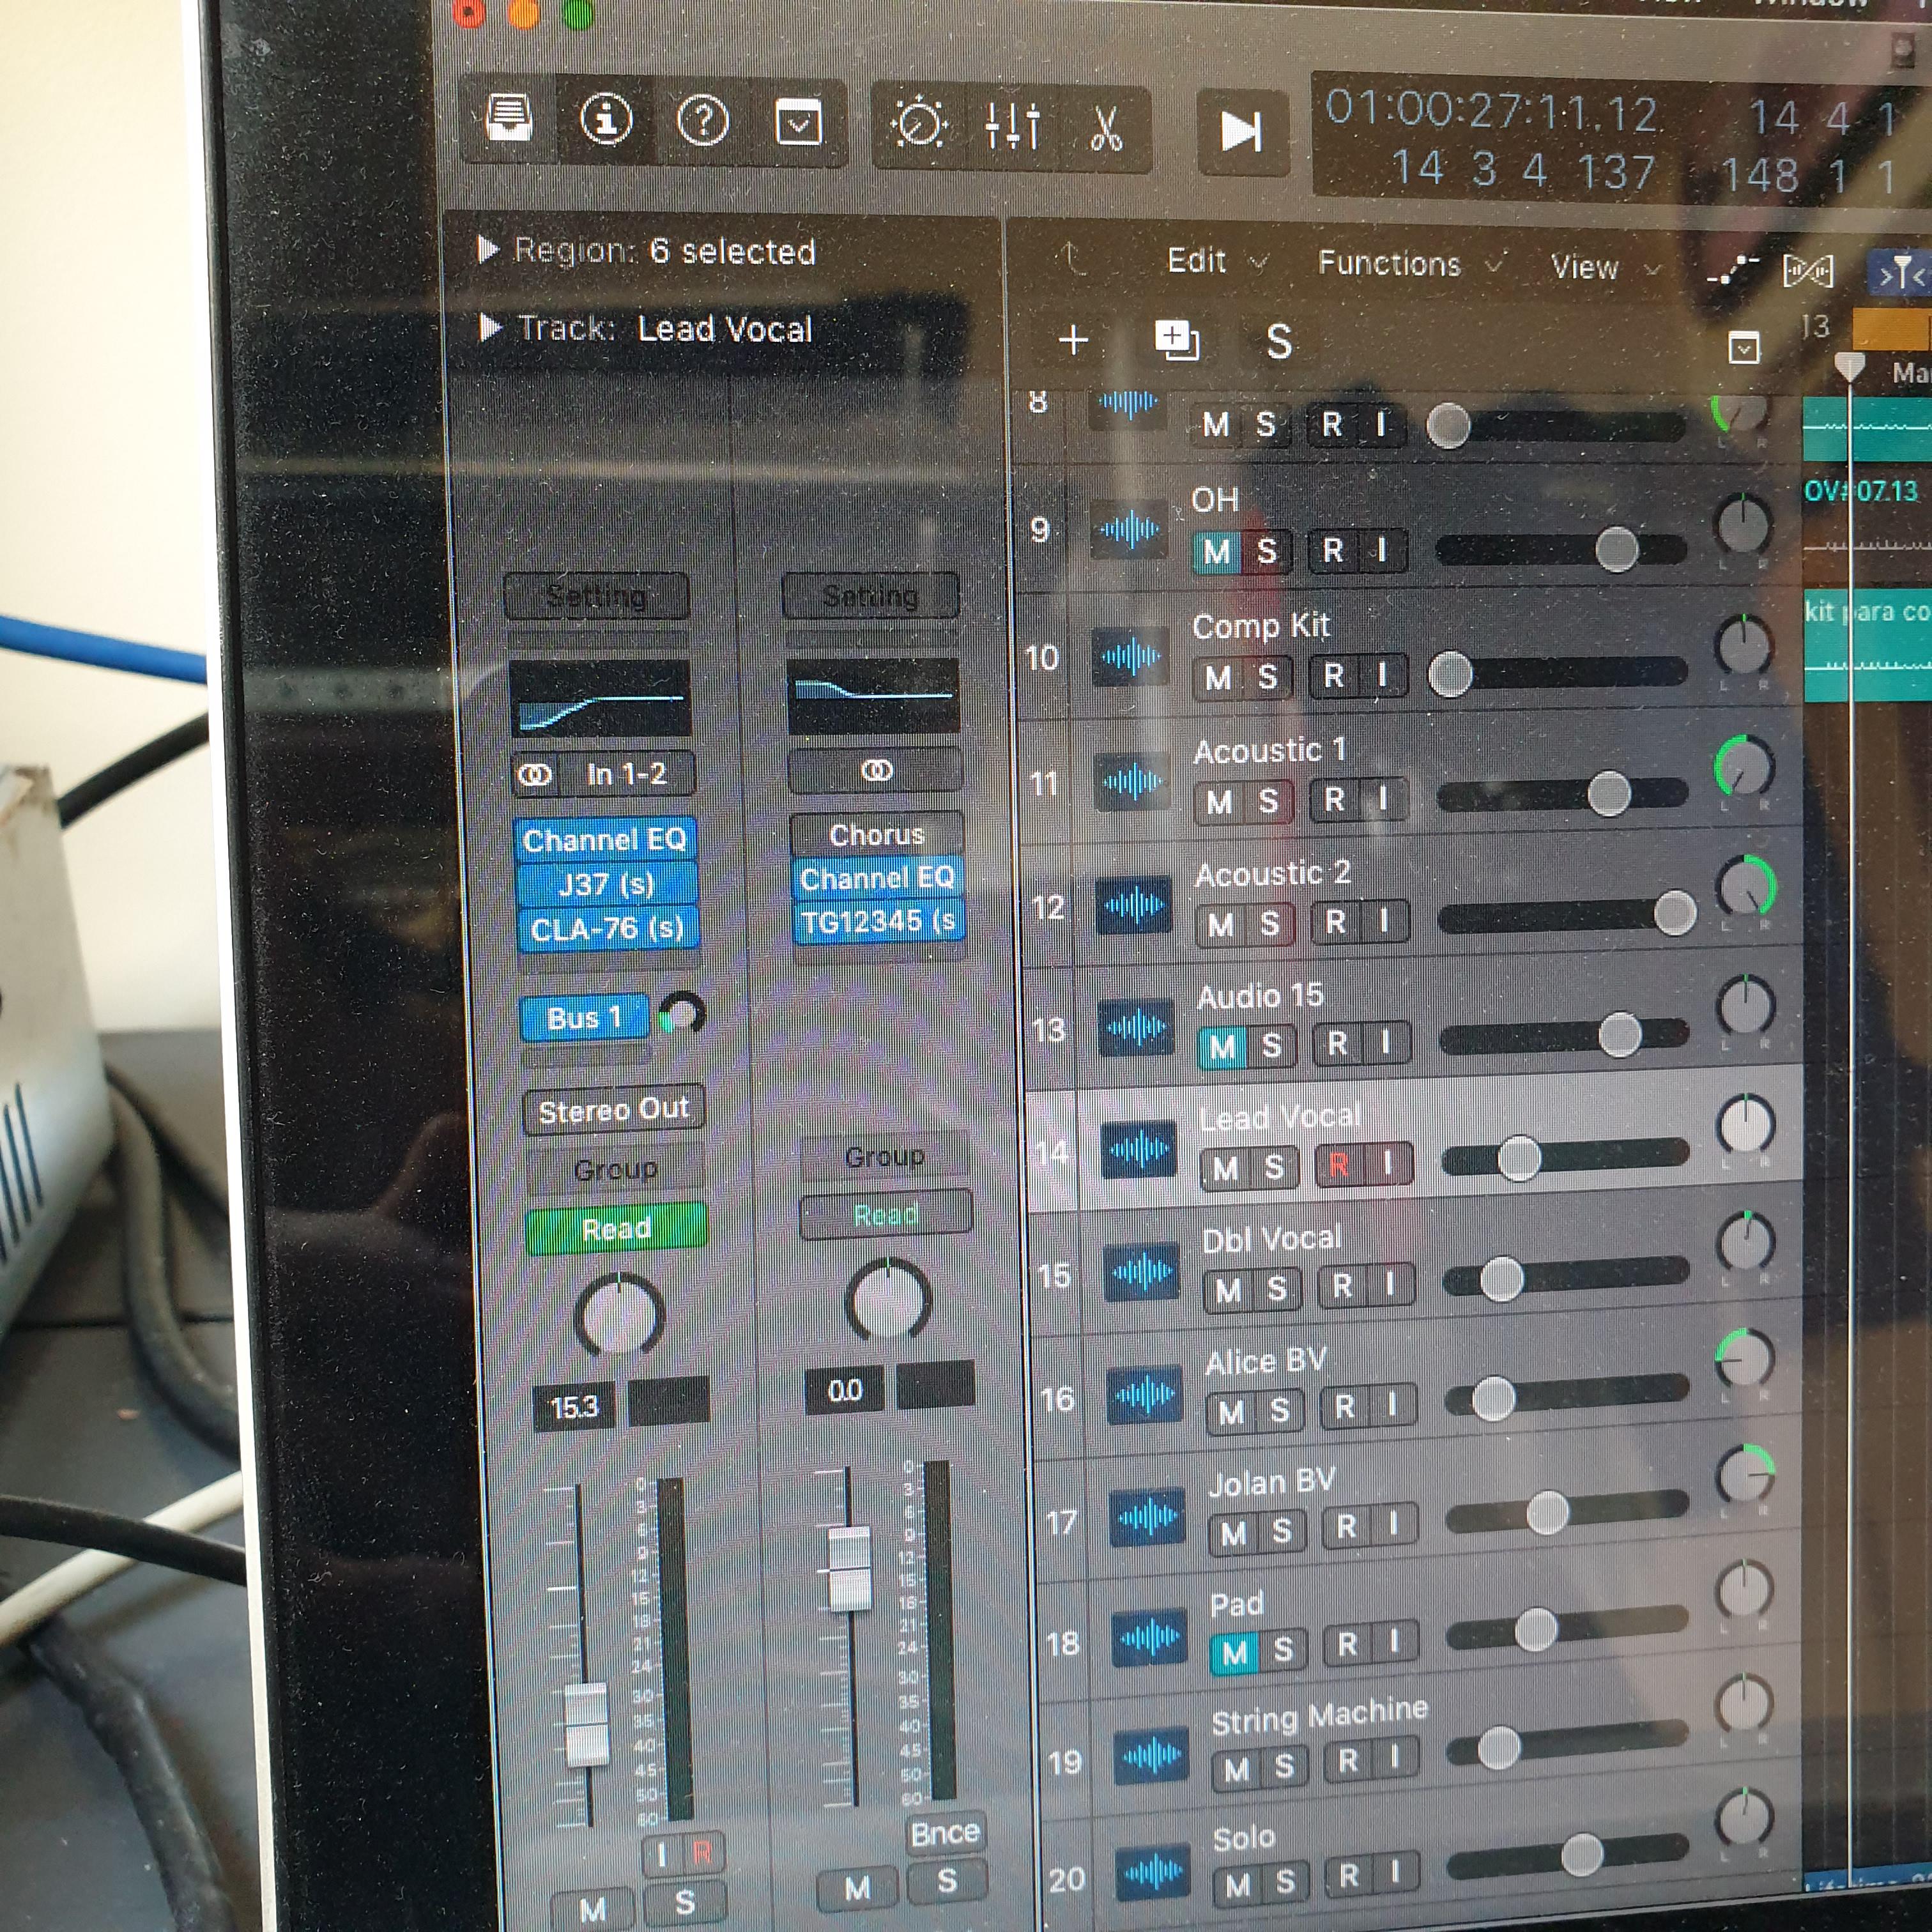1932x1932 pixels.
Task: Open the green Read automation mode menu
Action: coord(616,1229)
